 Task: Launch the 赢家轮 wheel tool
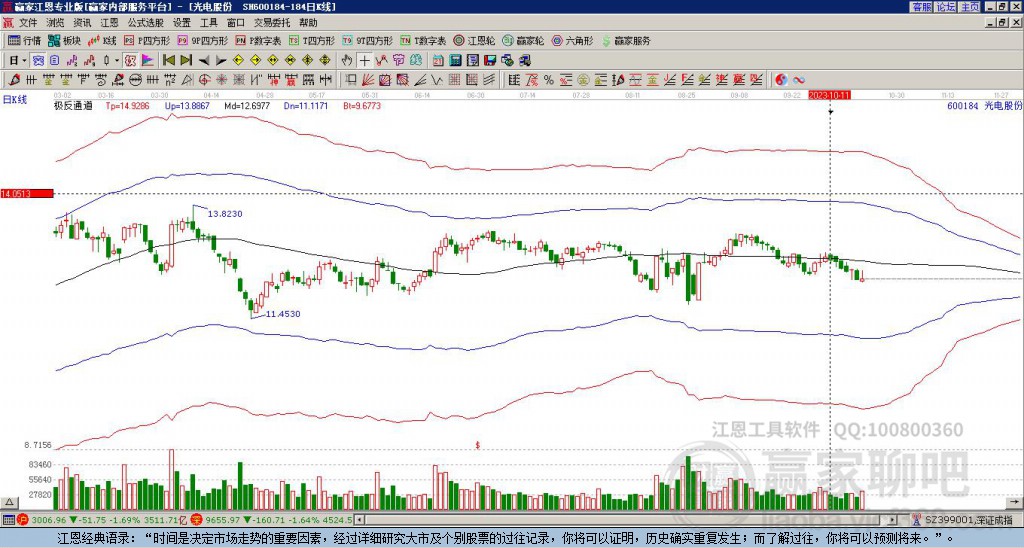523,40
